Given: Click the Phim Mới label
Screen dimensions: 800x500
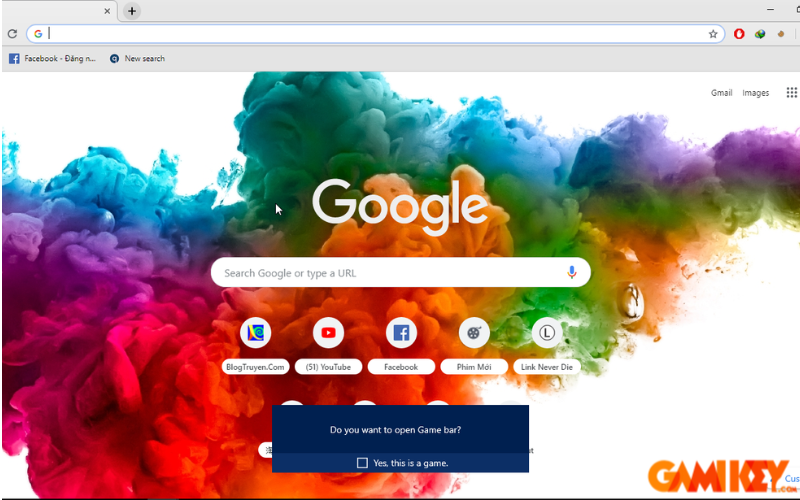Looking at the screenshot, I should tap(474, 367).
